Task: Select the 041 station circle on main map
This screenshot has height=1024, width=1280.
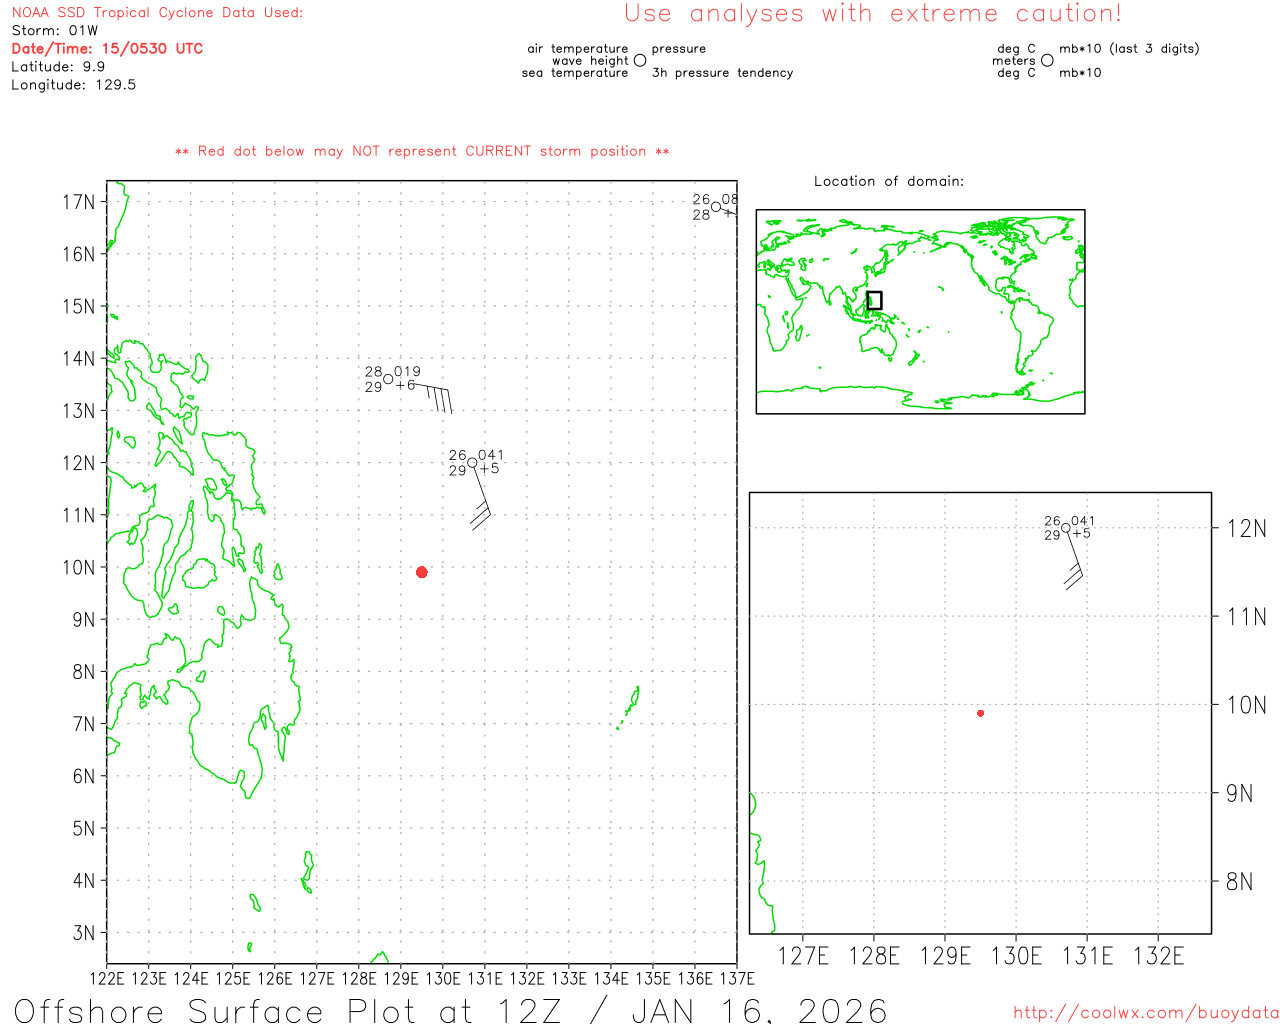Action: click(473, 463)
